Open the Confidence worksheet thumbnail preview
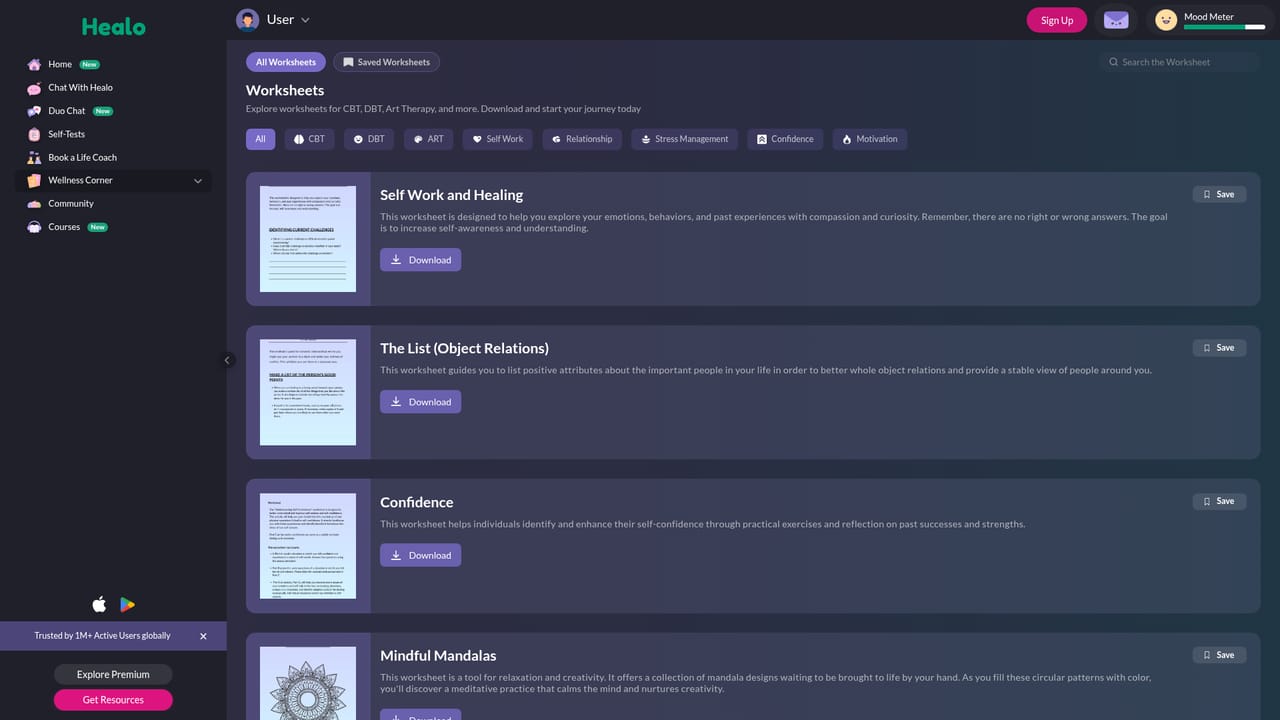 click(x=308, y=546)
